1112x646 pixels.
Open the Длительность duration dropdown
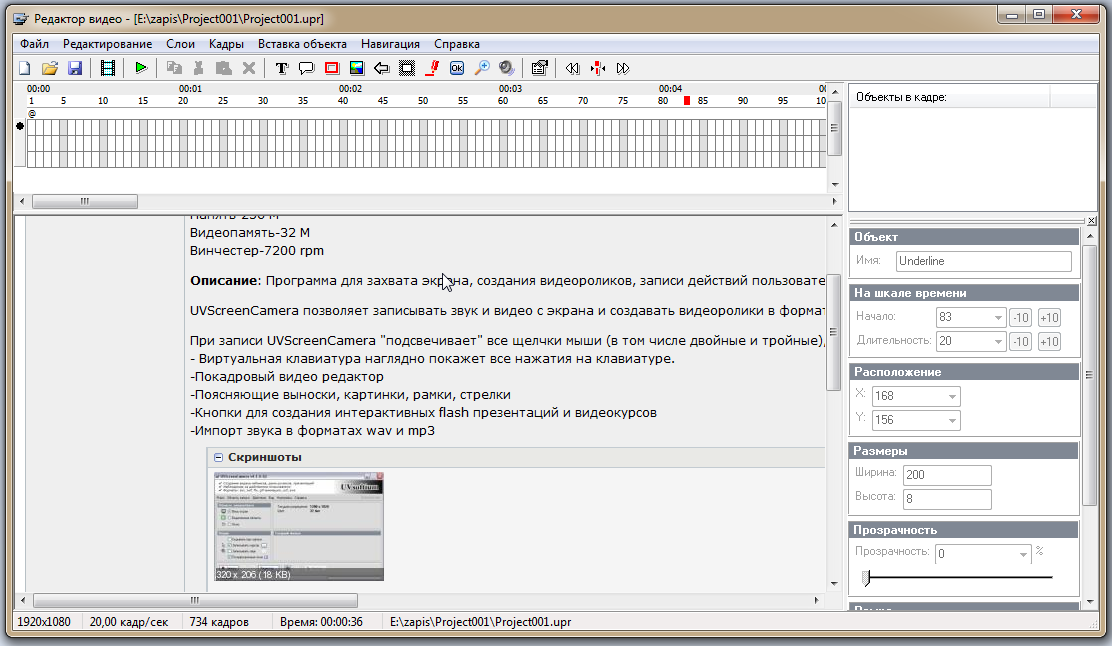click(x=997, y=342)
